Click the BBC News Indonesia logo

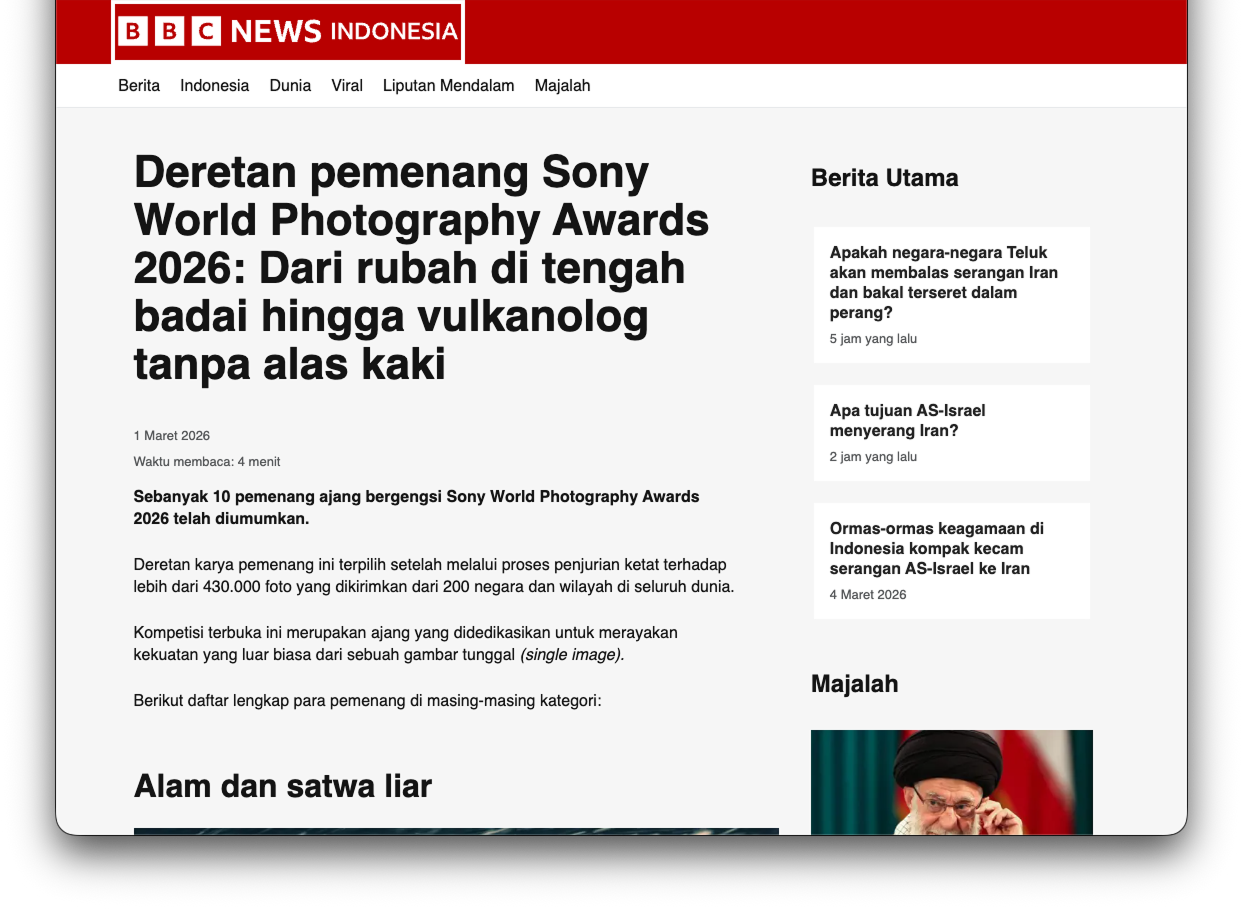point(288,31)
